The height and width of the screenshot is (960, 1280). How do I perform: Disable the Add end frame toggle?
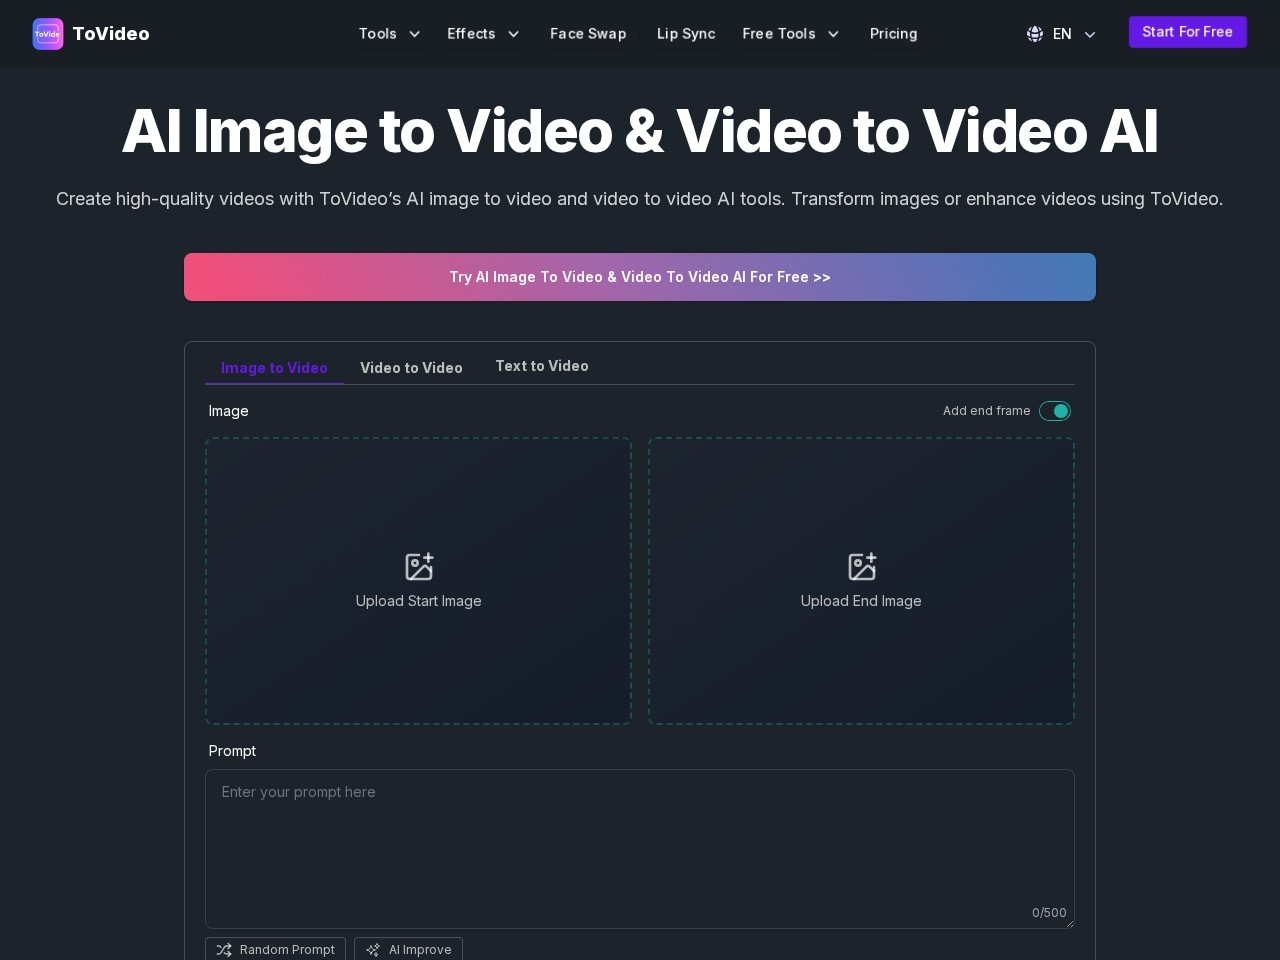coord(1055,411)
